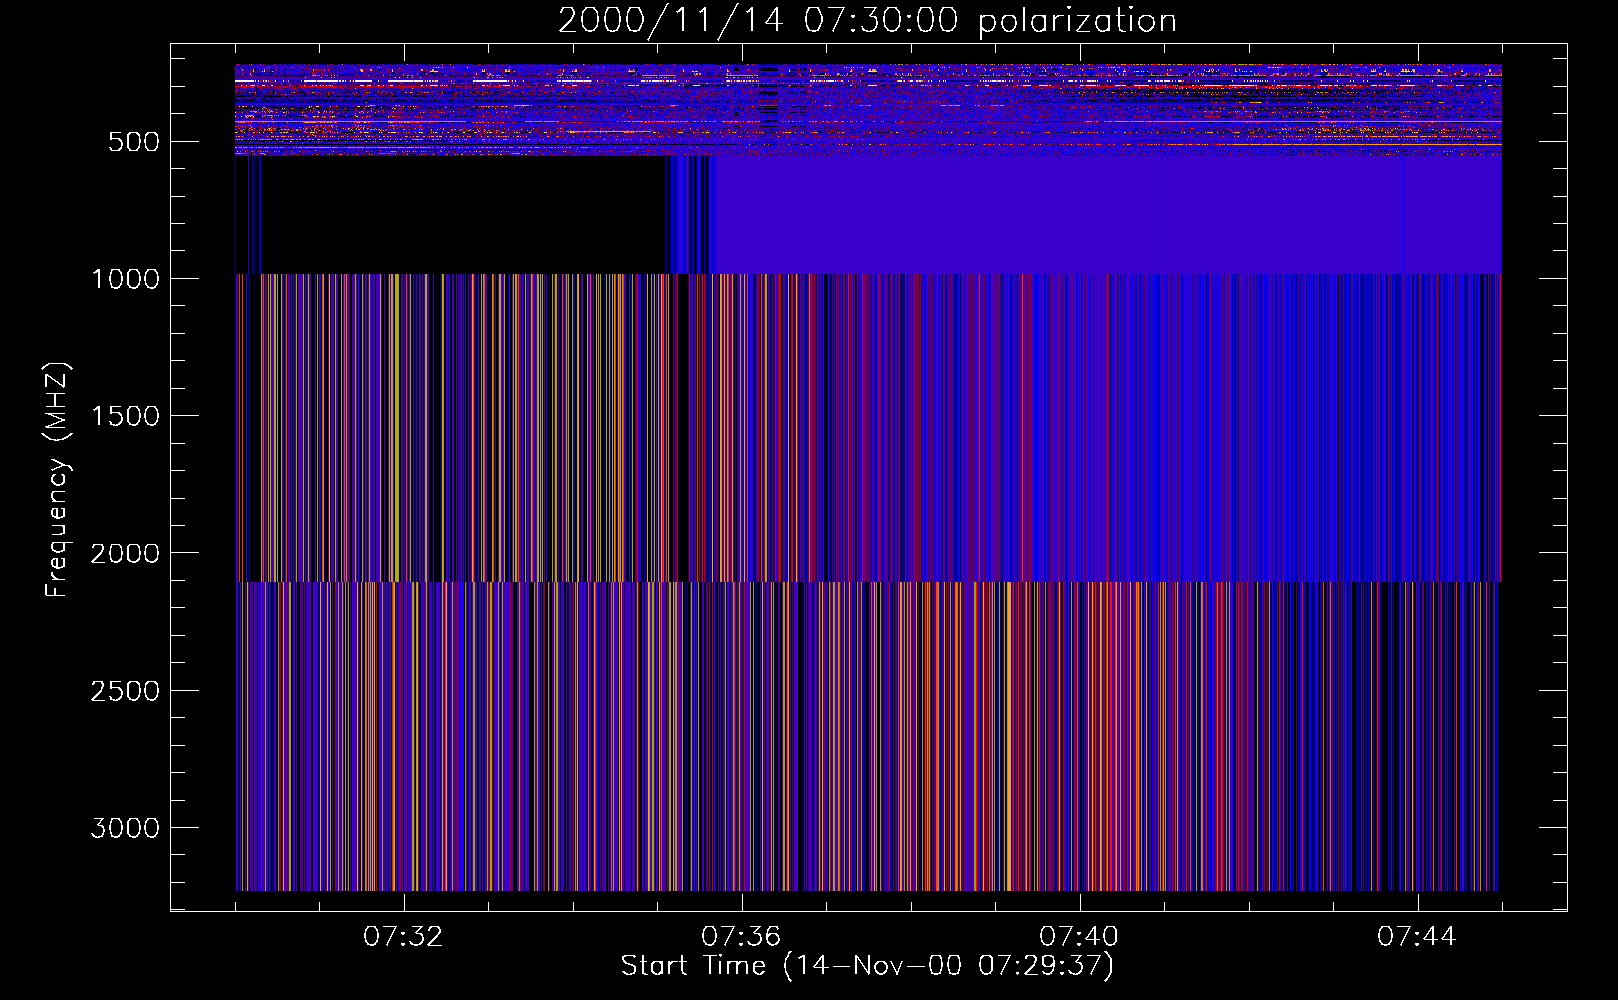Click the 500 frequency tick label
1618x1000 pixels.
134,142
